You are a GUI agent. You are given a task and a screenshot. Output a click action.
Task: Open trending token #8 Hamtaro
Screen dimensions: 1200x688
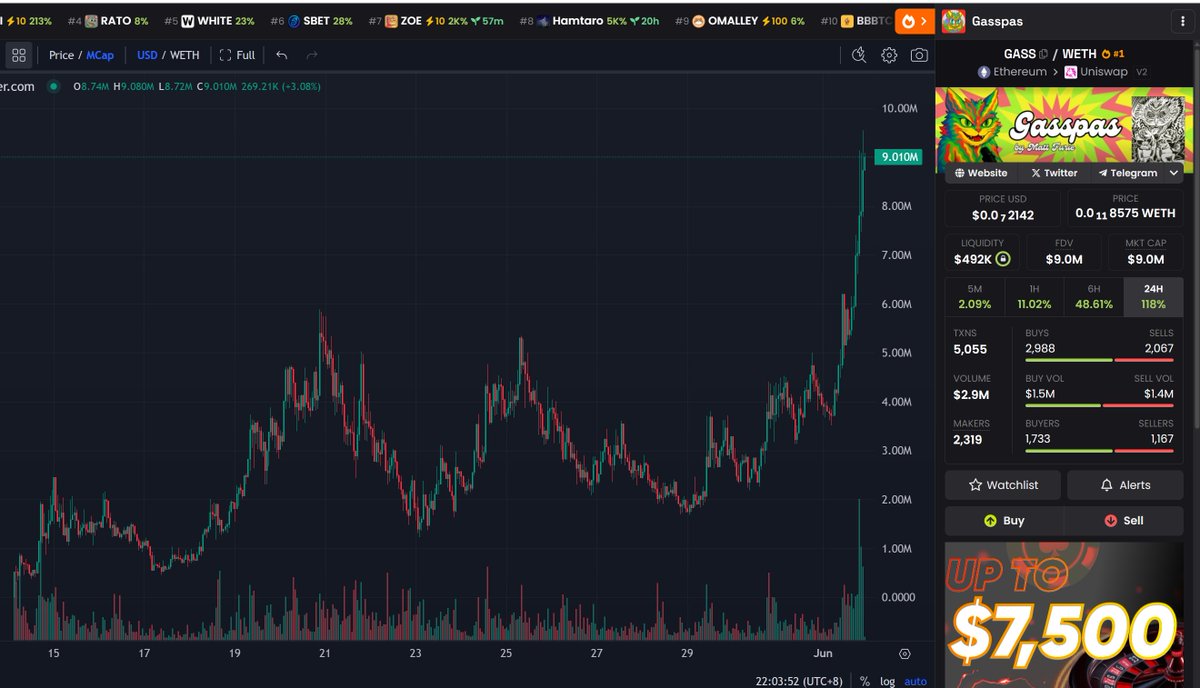589,20
